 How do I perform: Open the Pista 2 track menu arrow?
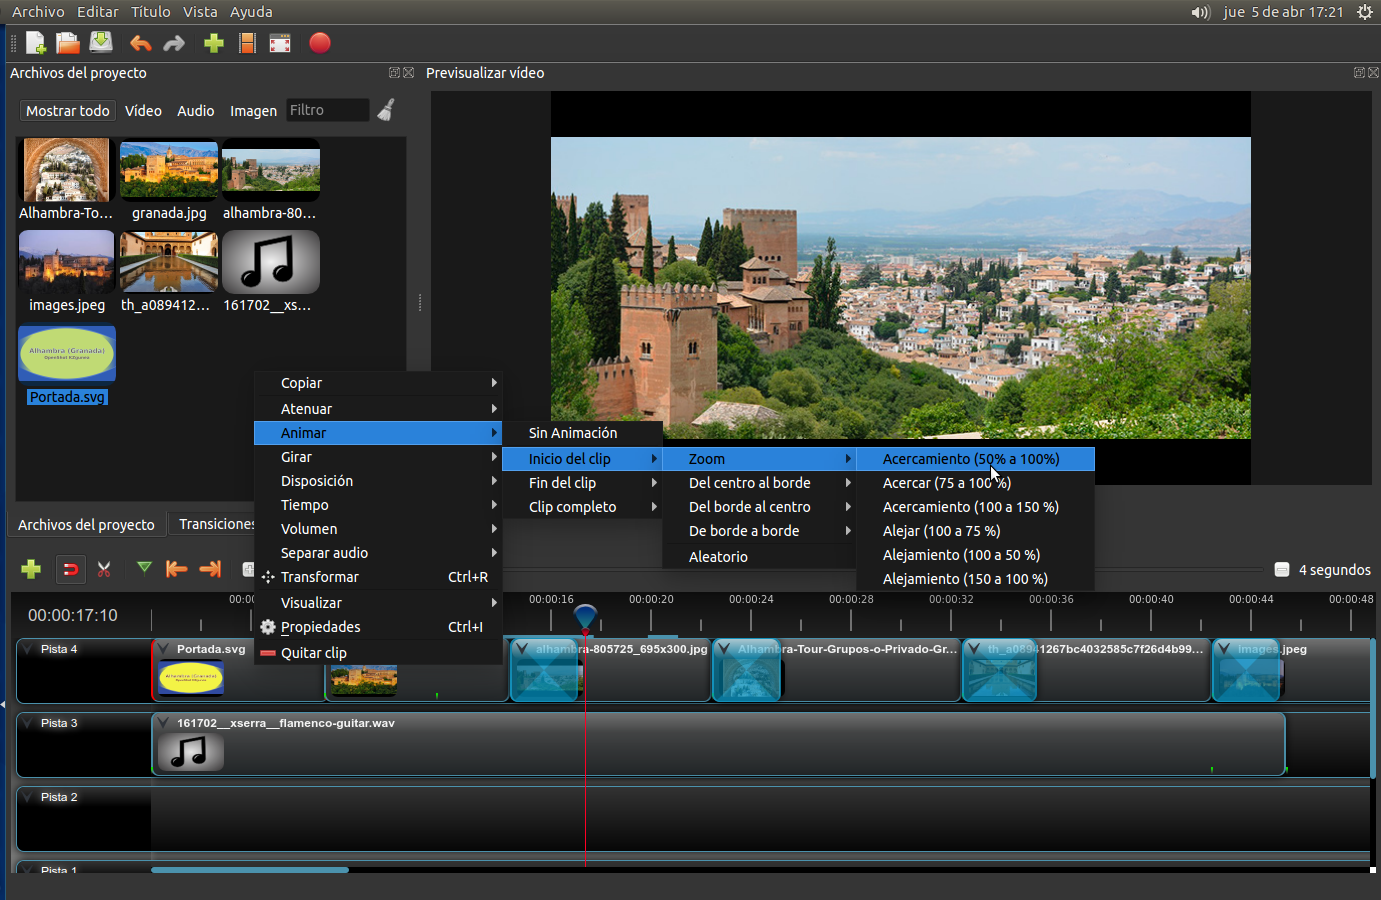(28, 797)
